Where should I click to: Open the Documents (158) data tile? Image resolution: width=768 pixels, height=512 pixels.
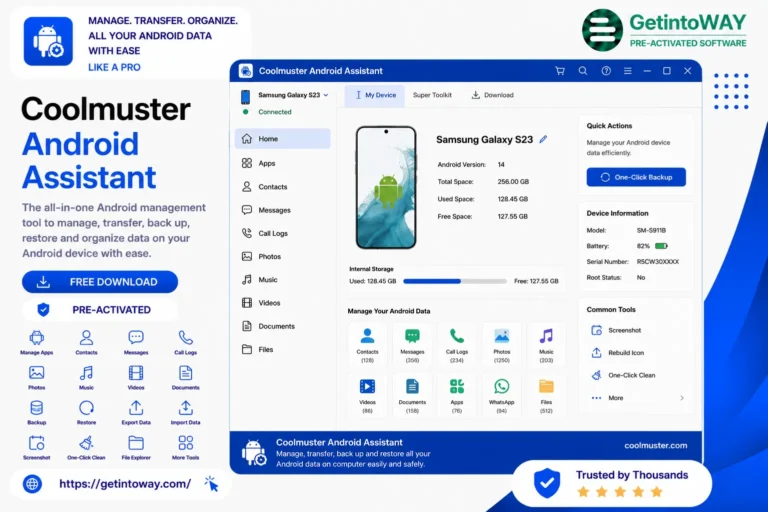(x=412, y=395)
